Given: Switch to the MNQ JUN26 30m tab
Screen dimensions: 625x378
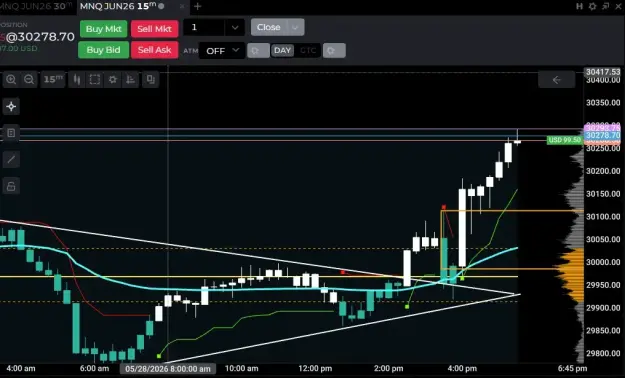Looking at the screenshot, I should click(37, 6).
